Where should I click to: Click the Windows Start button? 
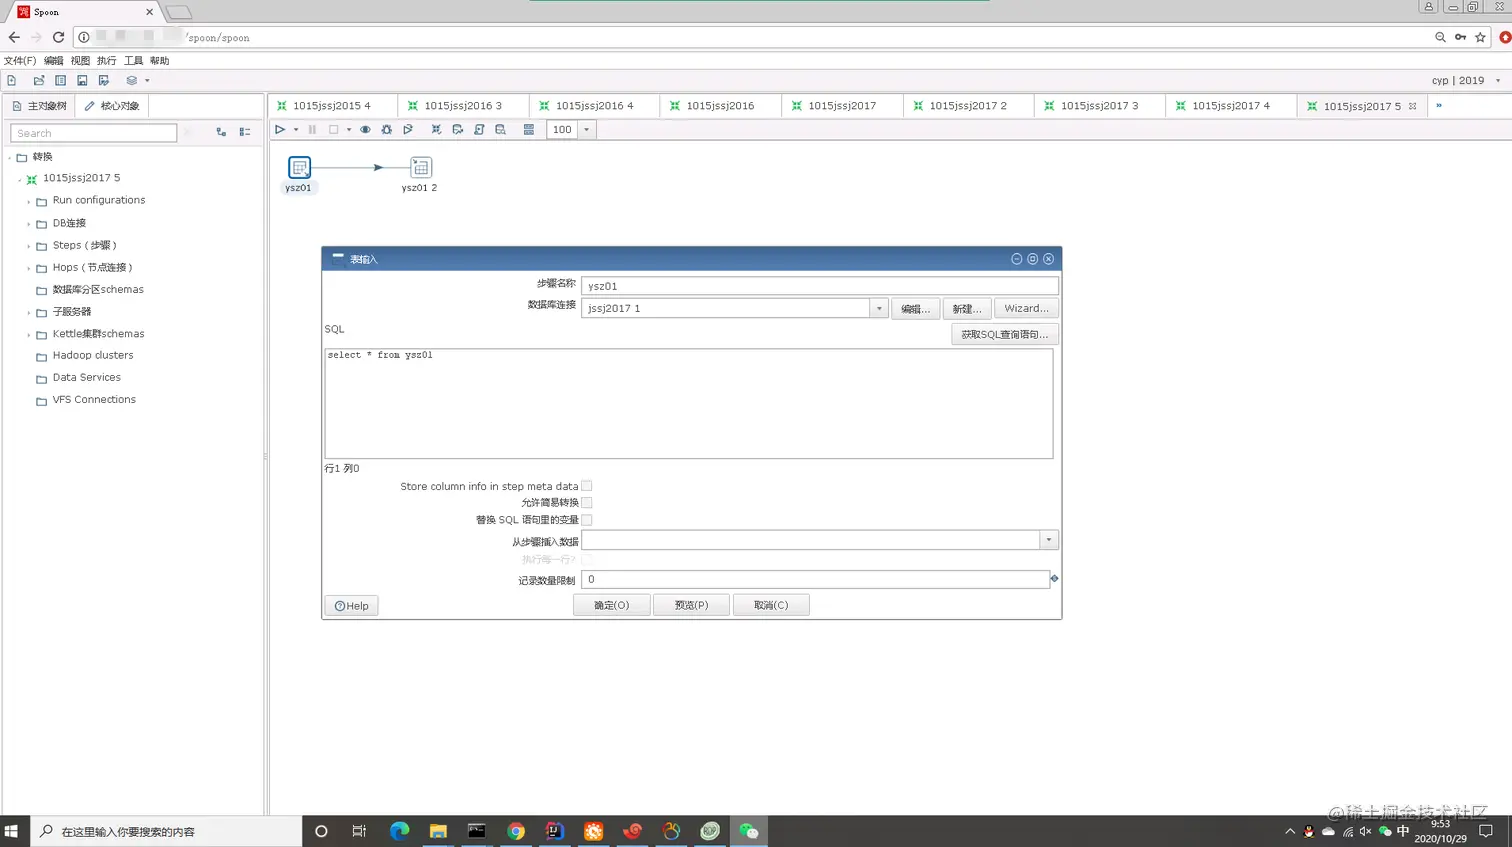point(12,831)
